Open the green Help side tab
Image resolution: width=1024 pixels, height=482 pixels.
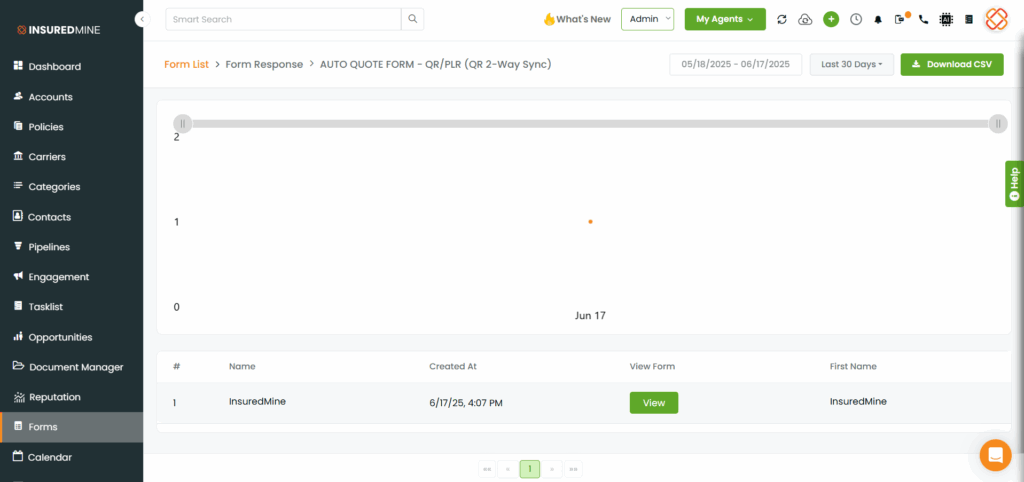(x=1014, y=184)
